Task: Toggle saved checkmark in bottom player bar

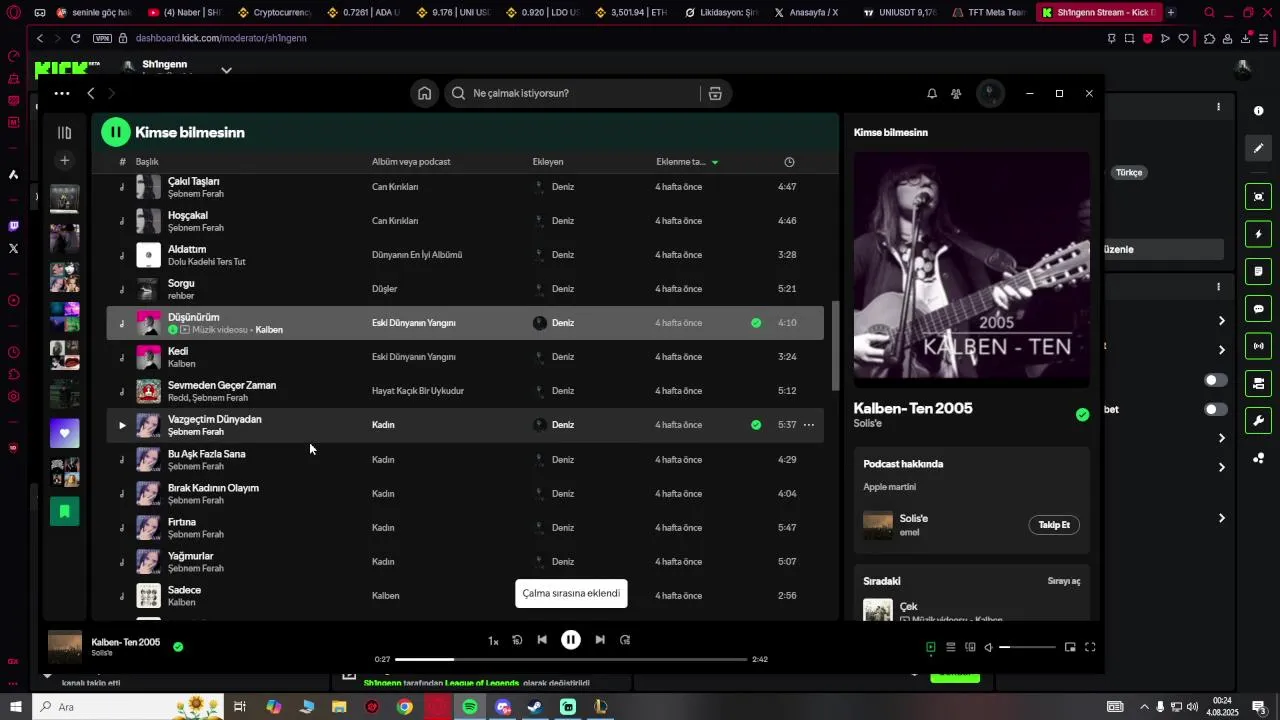Action: pos(178,647)
